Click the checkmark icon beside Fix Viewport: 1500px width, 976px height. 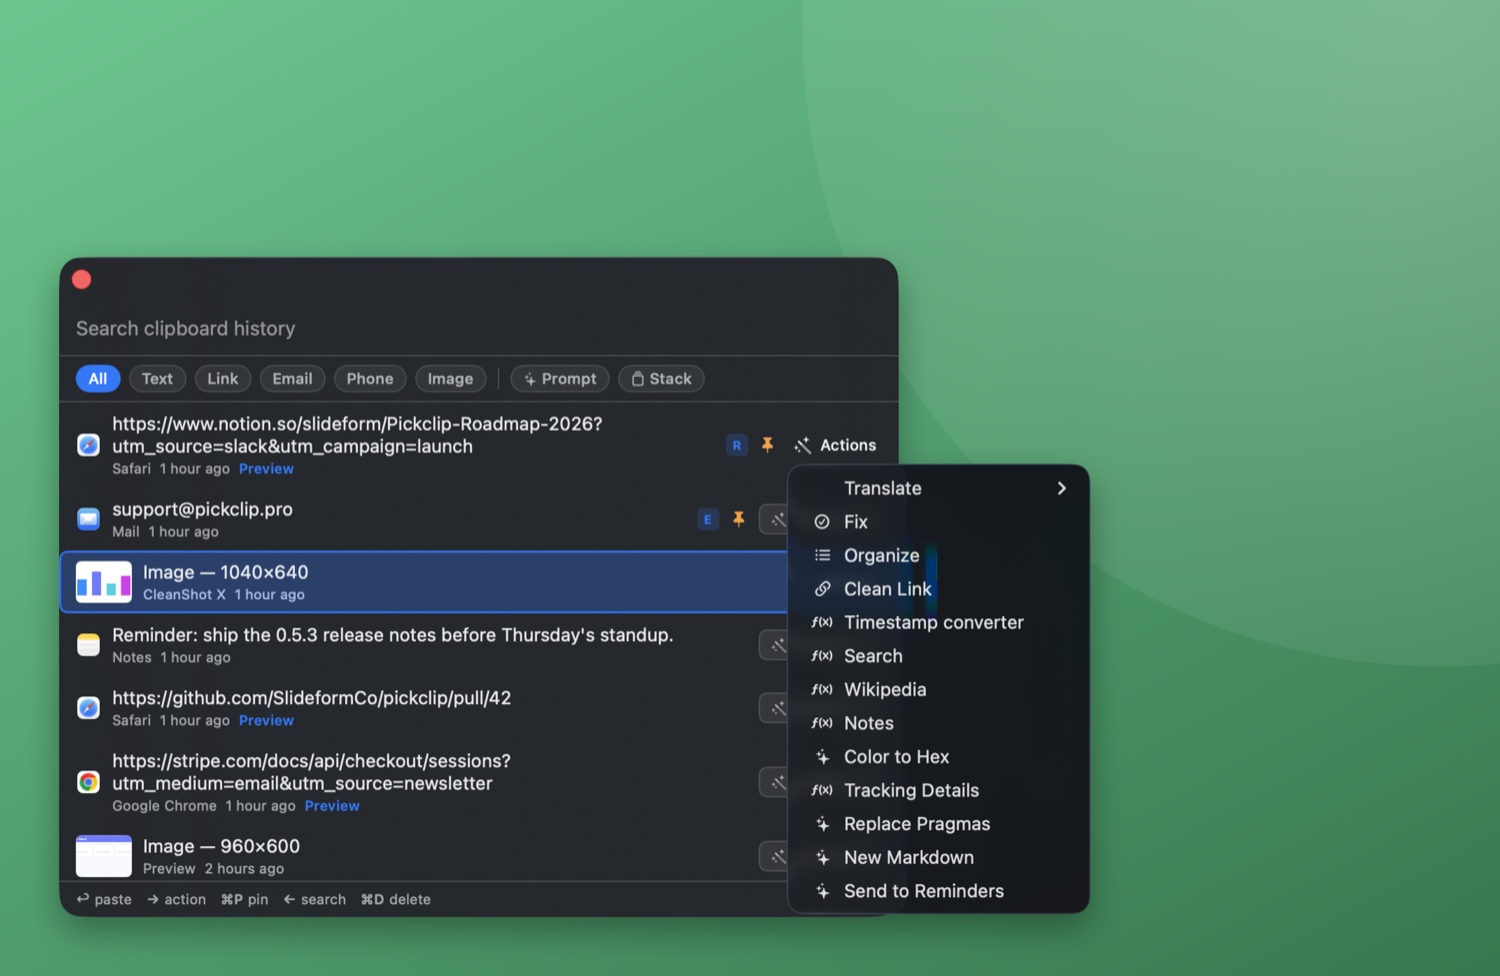tap(822, 522)
